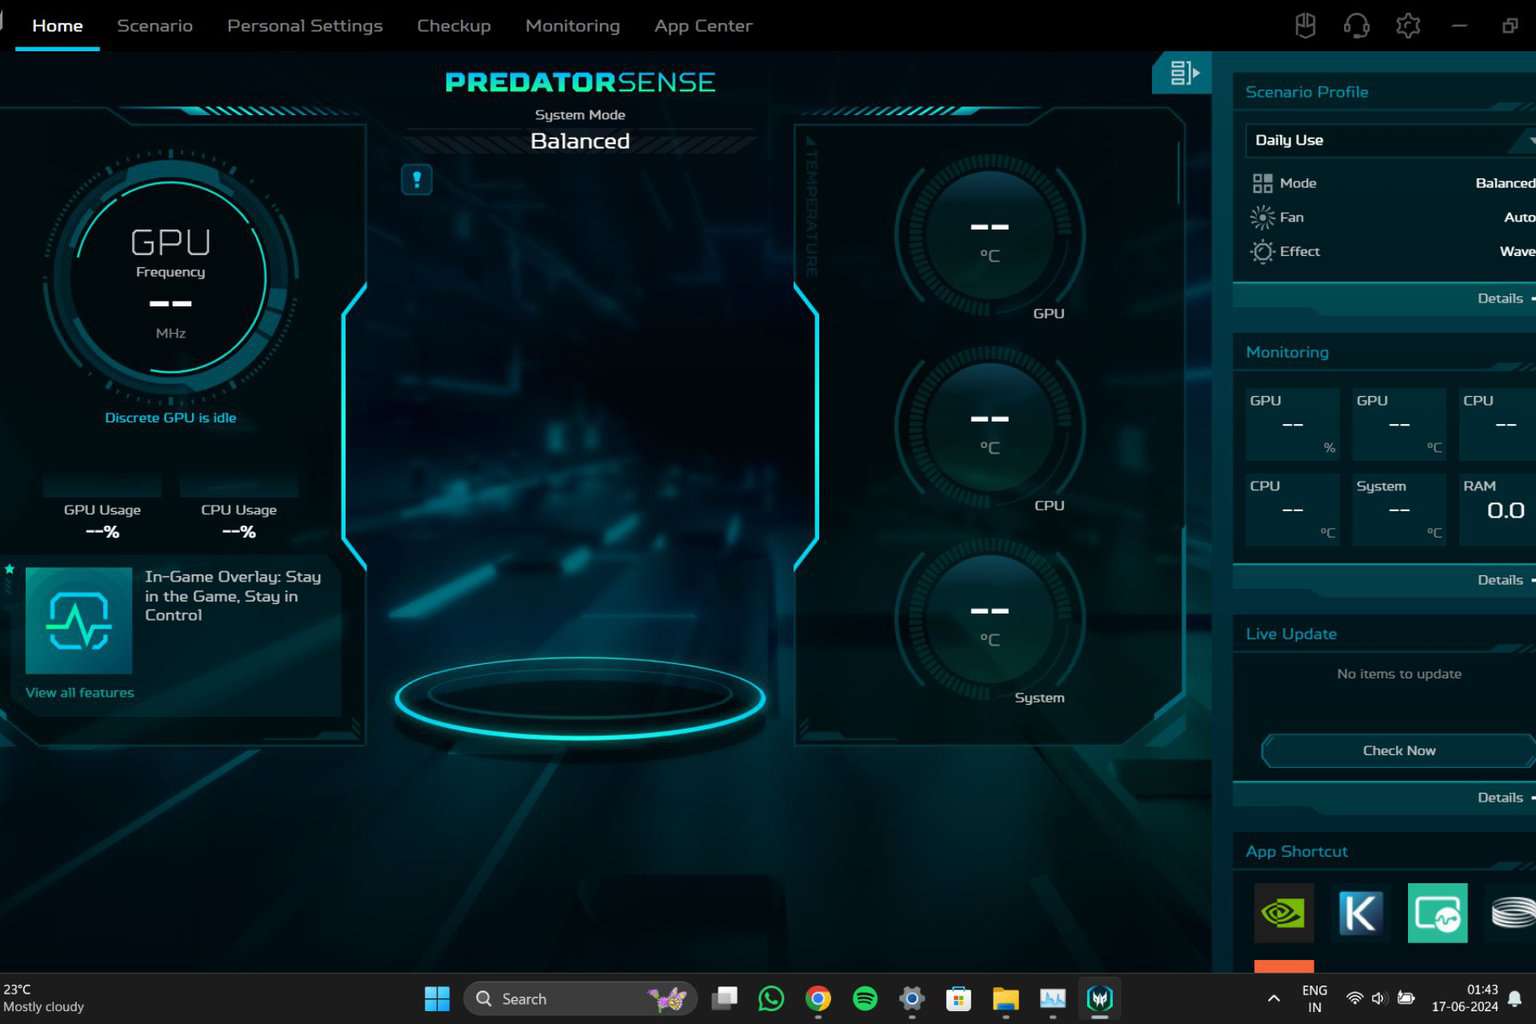Open the Monitoring tab

573,26
